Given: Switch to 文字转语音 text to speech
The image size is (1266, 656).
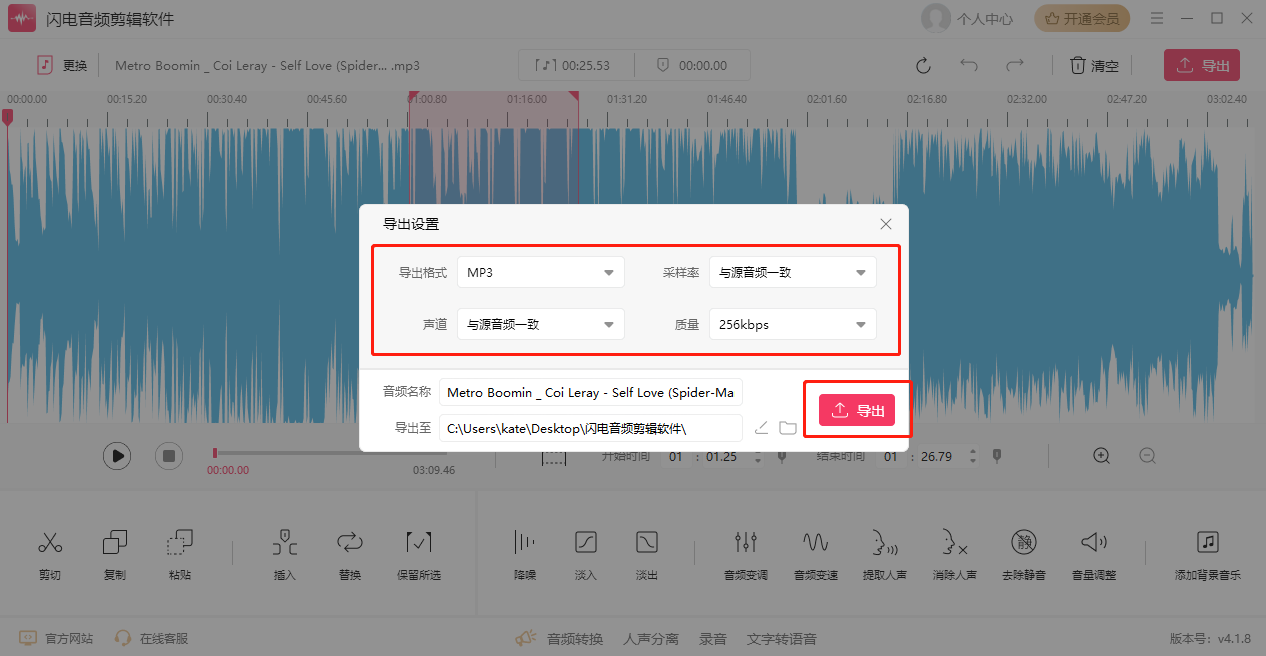Looking at the screenshot, I should click(x=782, y=638).
